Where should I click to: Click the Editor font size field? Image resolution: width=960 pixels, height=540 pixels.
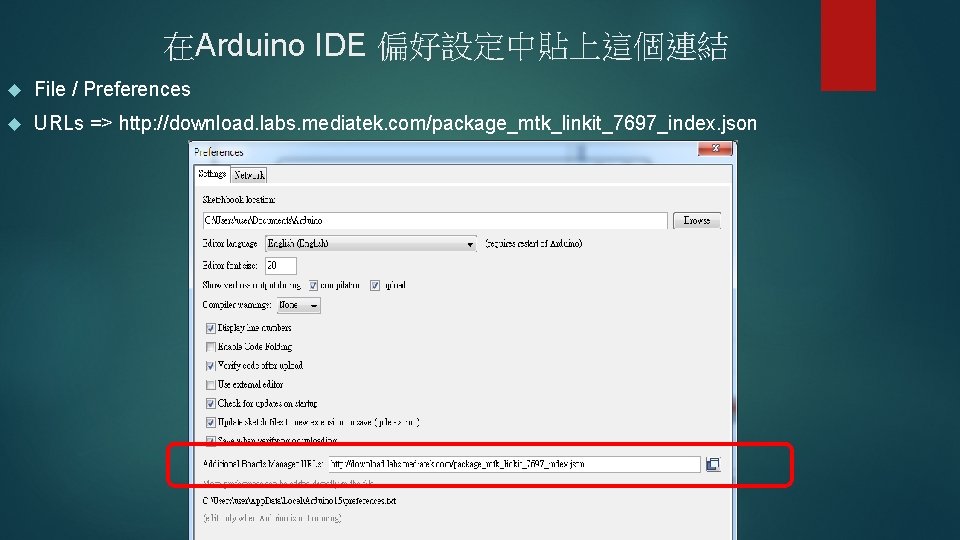pyautogui.click(x=280, y=266)
